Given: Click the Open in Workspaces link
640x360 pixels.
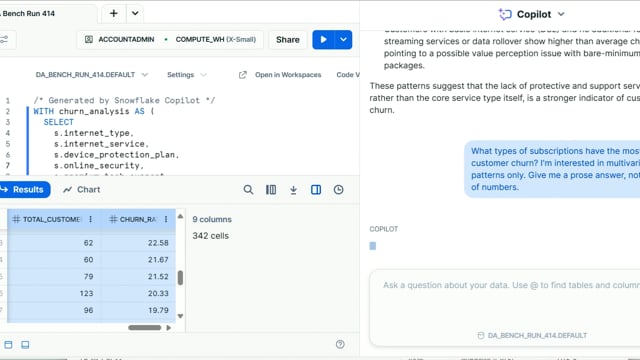Looking at the screenshot, I should pos(288,75).
